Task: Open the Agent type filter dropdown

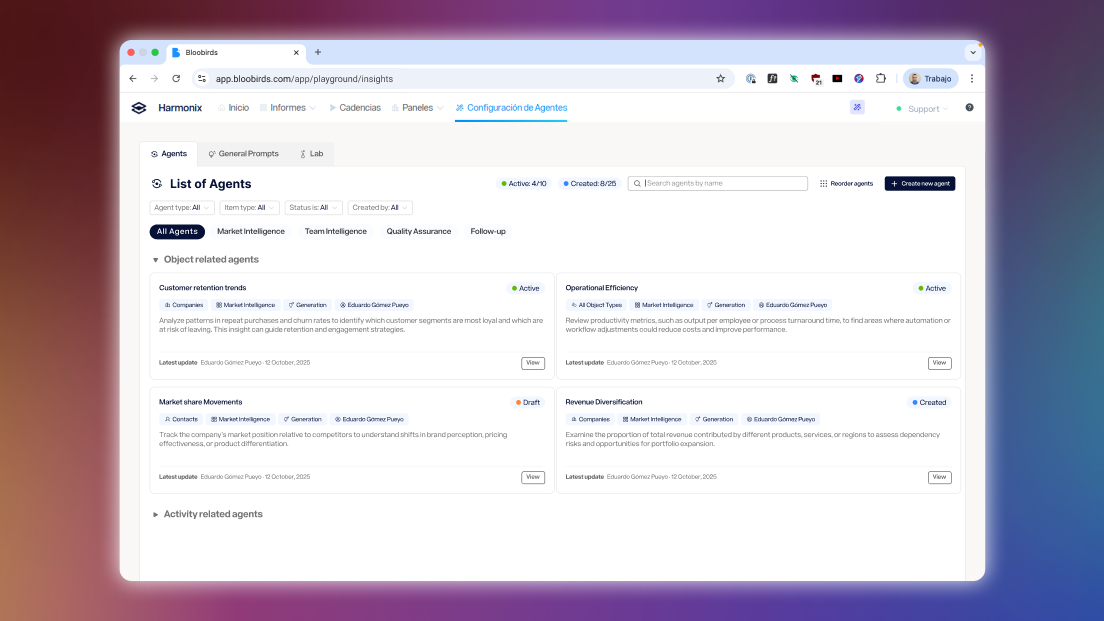Action: coord(182,208)
